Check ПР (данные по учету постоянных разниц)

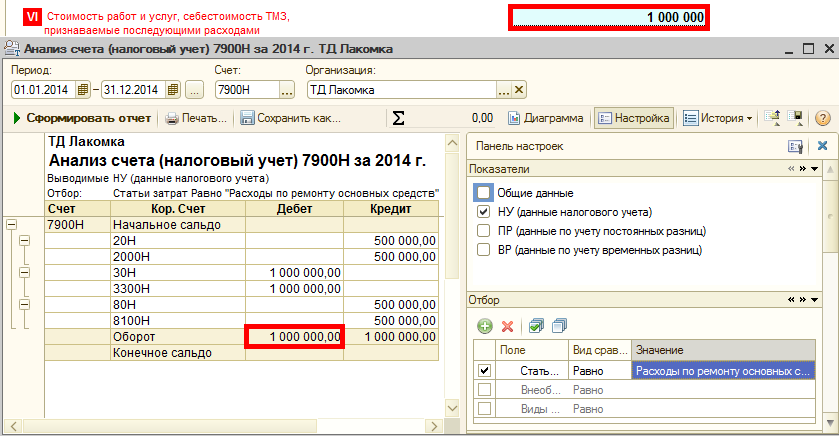[x=484, y=231]
